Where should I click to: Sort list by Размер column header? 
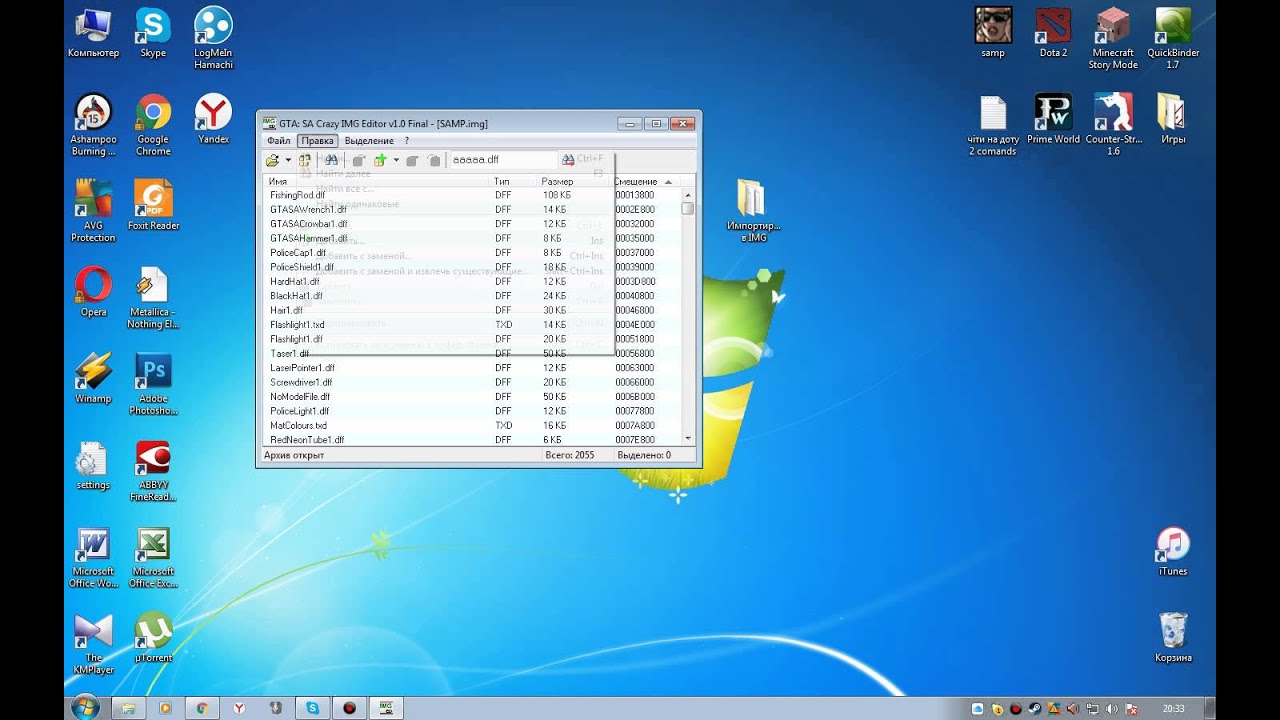pyautogui.click(x=574, y=182)
